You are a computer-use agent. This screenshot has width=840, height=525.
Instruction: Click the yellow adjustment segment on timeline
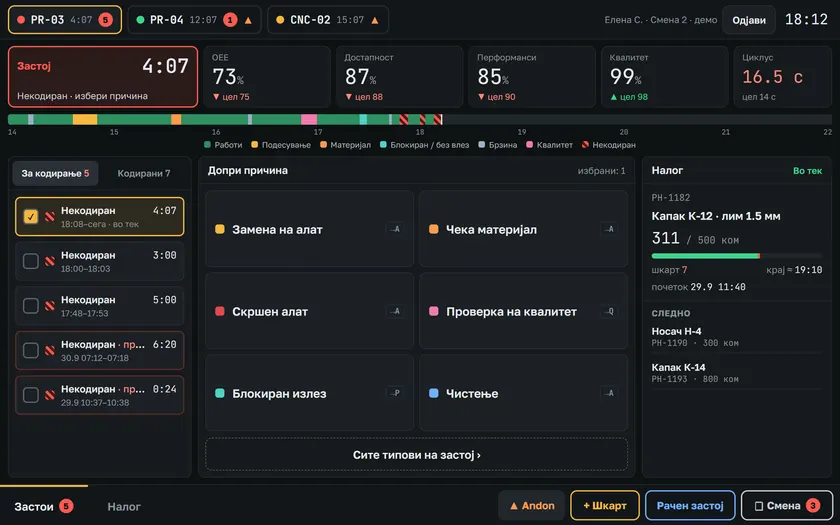coord(85,119)
